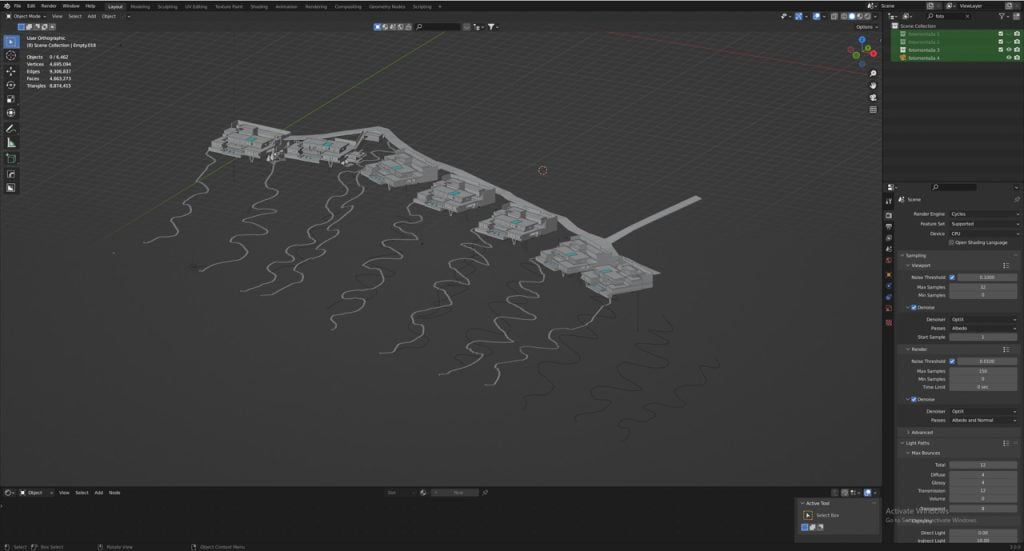Toggle the render Noise Threshold checkbox
This screenshot has height=551, width=1024.
tap(951, 361)
